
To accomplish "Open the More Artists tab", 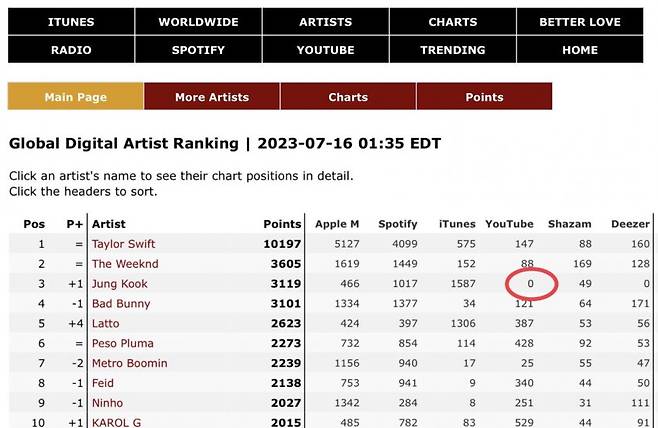I will point(212,97).
